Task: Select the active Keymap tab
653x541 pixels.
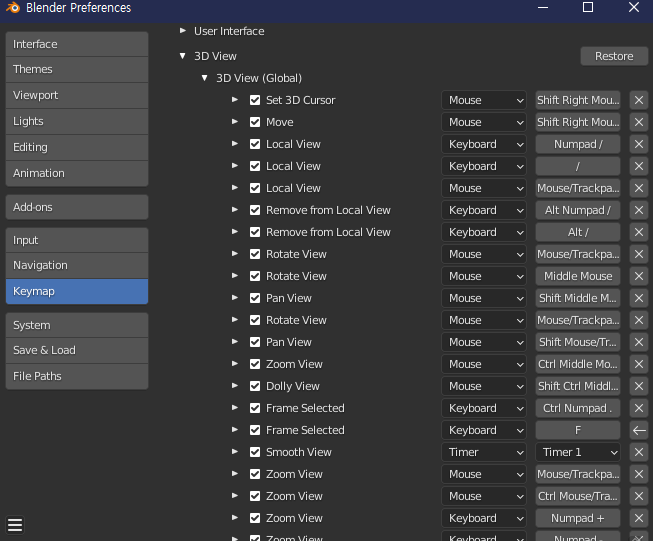Action: (x=77, y=292)
